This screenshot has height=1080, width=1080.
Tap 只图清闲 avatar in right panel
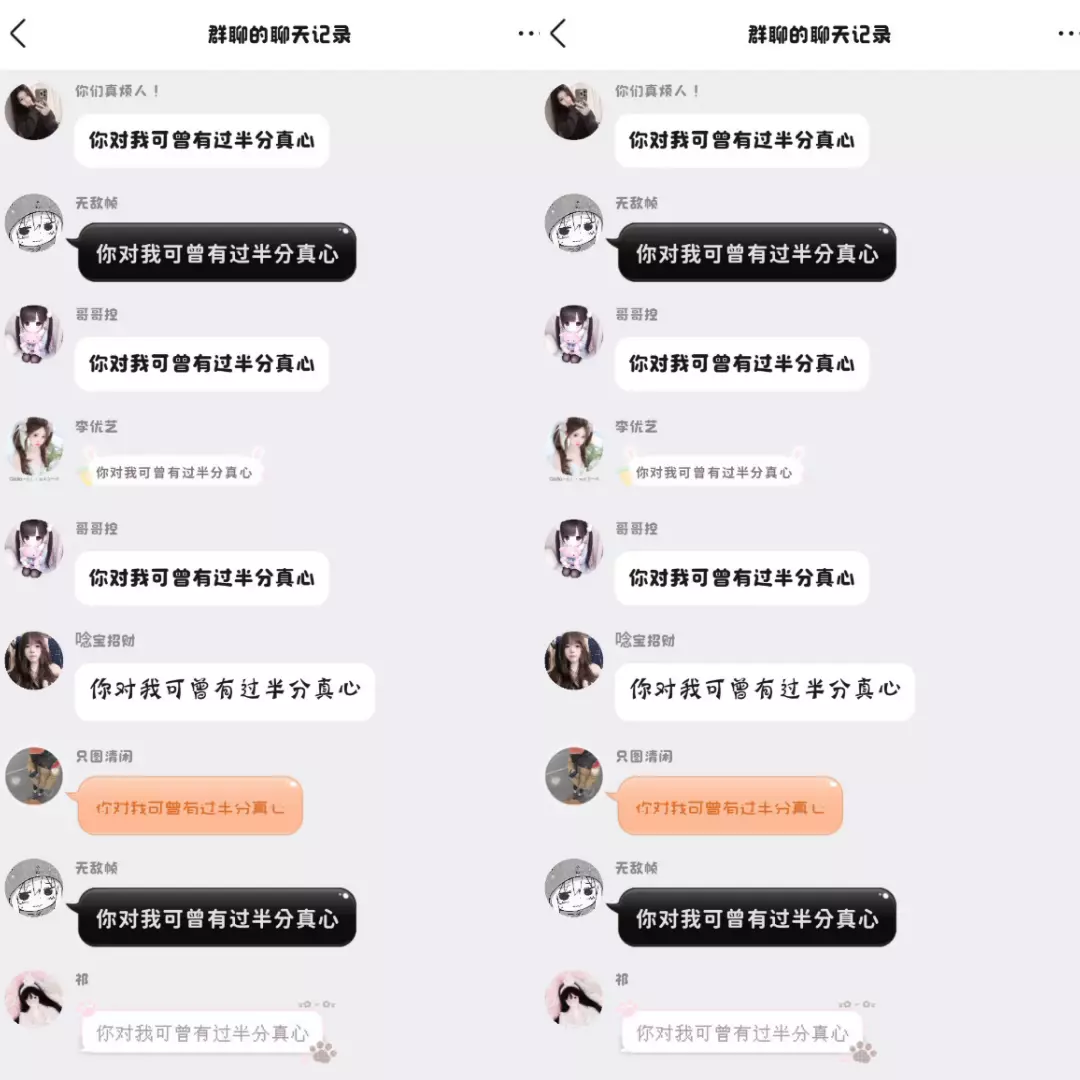point(574,776)
